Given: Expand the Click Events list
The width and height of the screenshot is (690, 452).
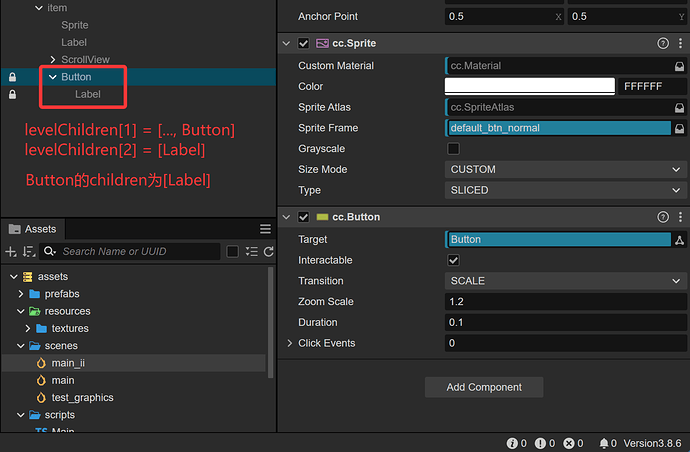Looking at the screenshot, I should tap(289, 343).
